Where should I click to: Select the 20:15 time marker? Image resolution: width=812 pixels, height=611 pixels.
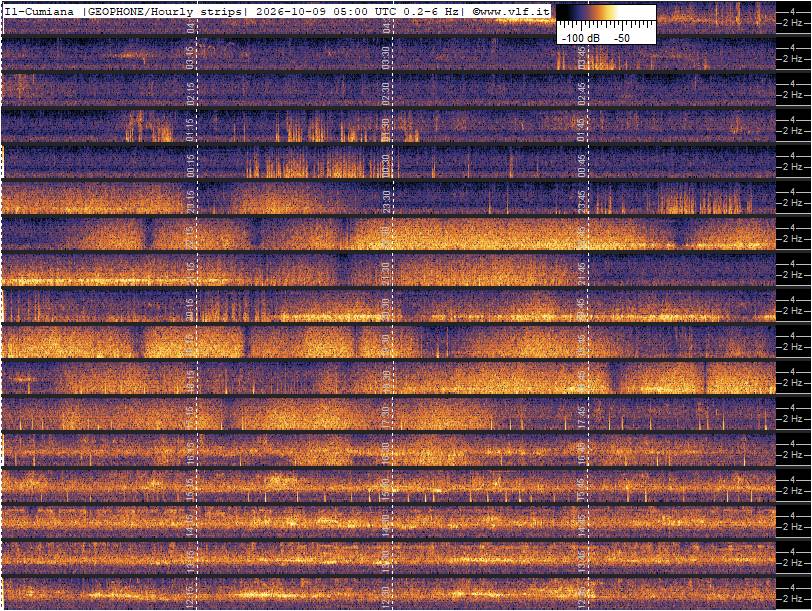pyautogui.click(x=190, y=310)
